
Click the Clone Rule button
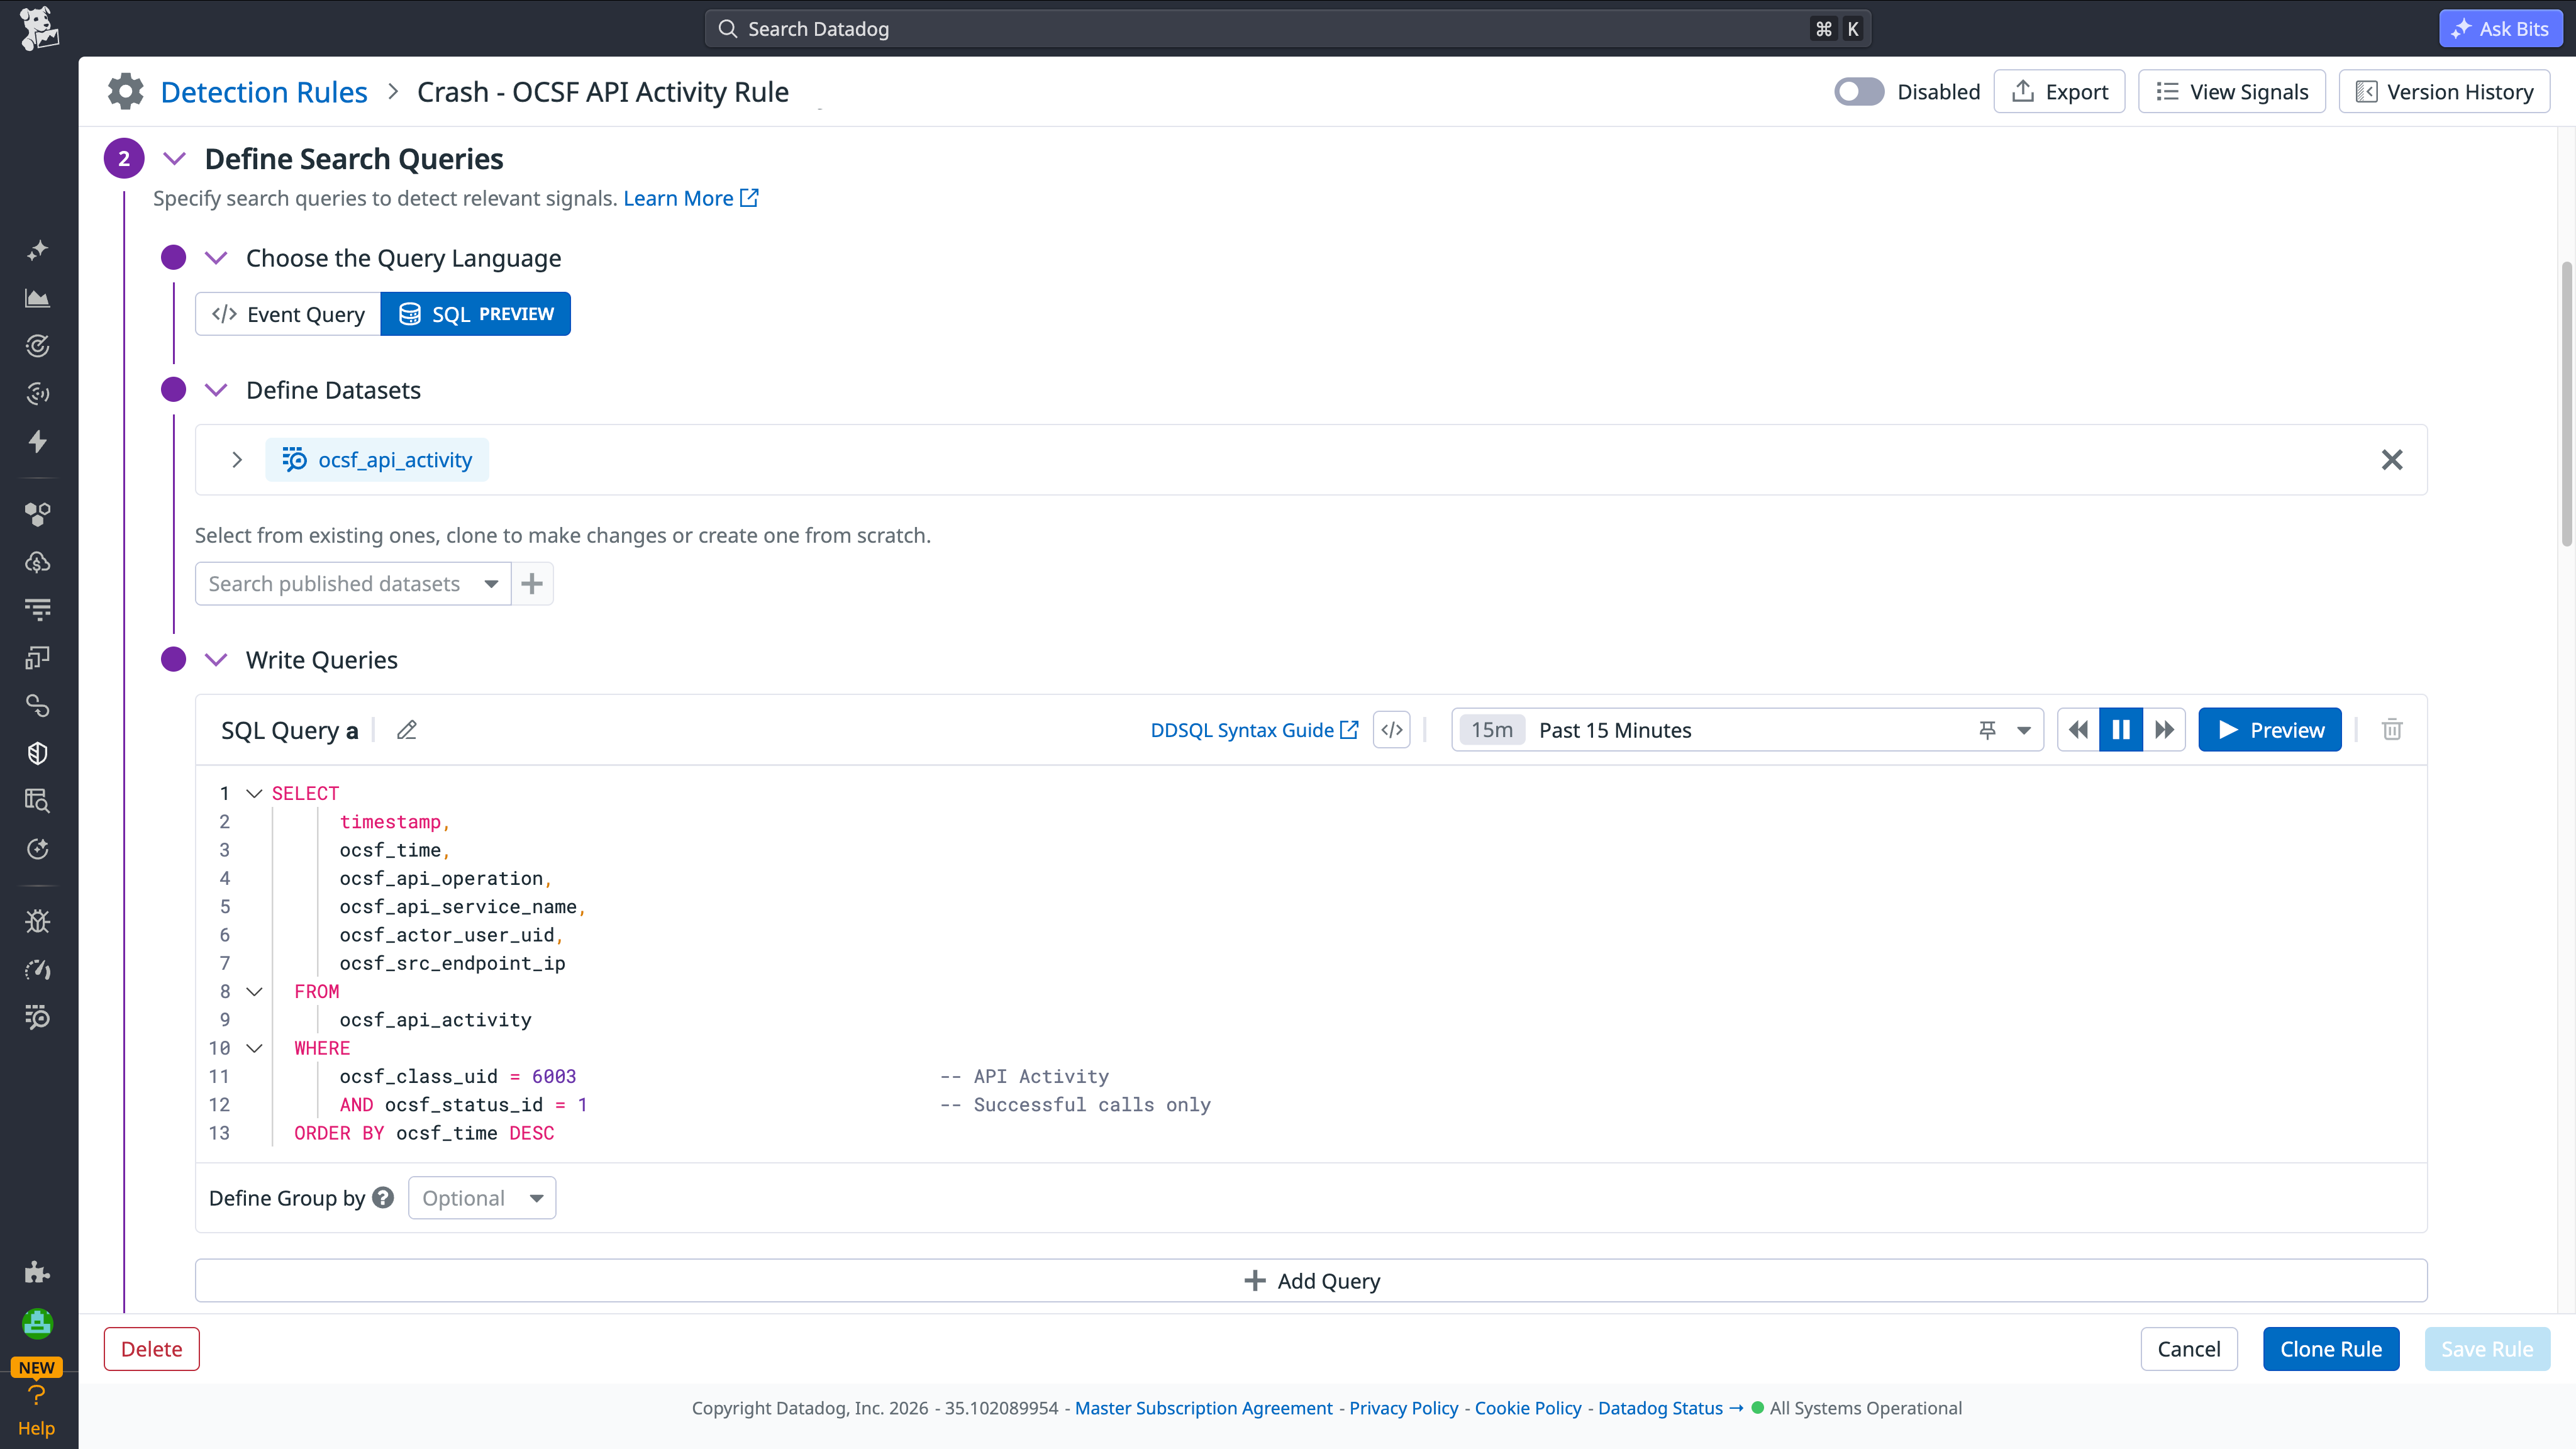point(2331,1348)
